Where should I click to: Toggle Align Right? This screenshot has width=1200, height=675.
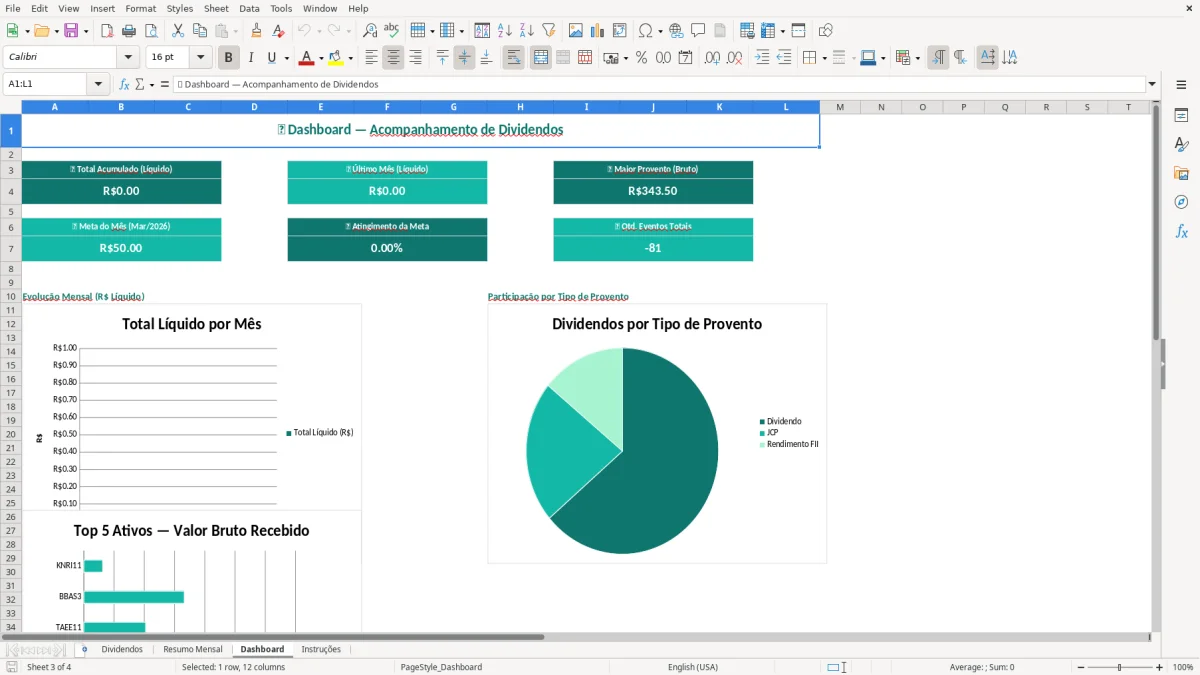[x=415, y=58]
